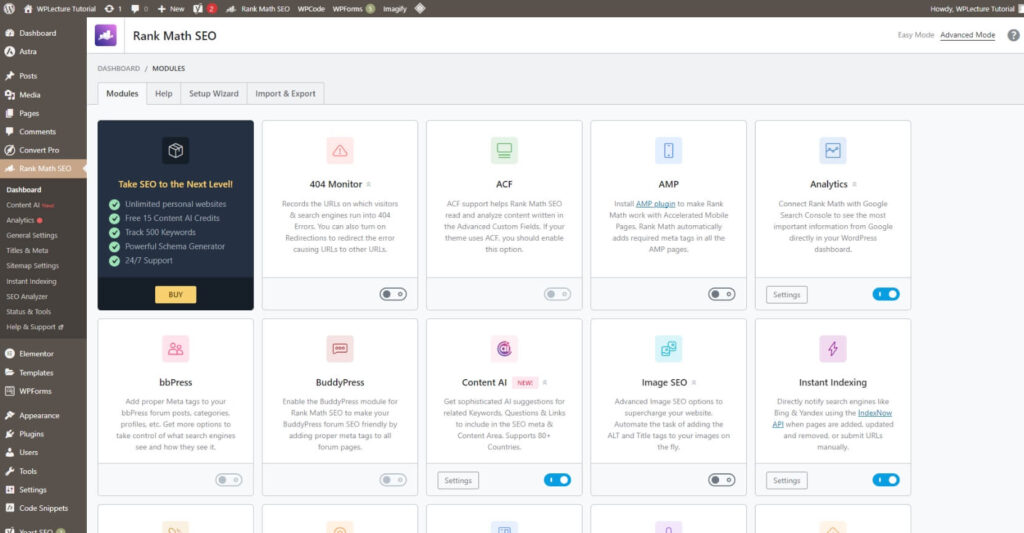The height and width of the screenshot is (533, 1024).
Task: Open Content AI module Settings button
Action: pyautogui.click(x=458, y=480)
